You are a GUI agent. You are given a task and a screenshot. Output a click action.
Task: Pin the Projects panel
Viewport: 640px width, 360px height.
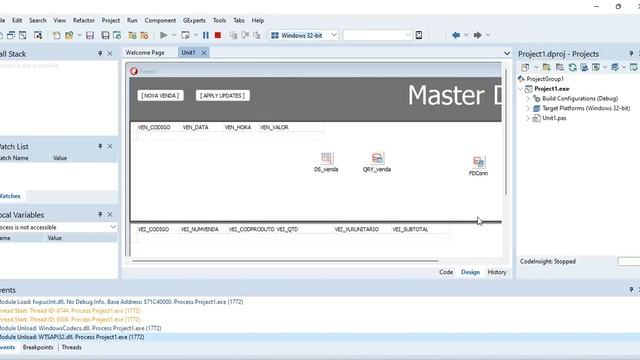[x=631, y=53]
